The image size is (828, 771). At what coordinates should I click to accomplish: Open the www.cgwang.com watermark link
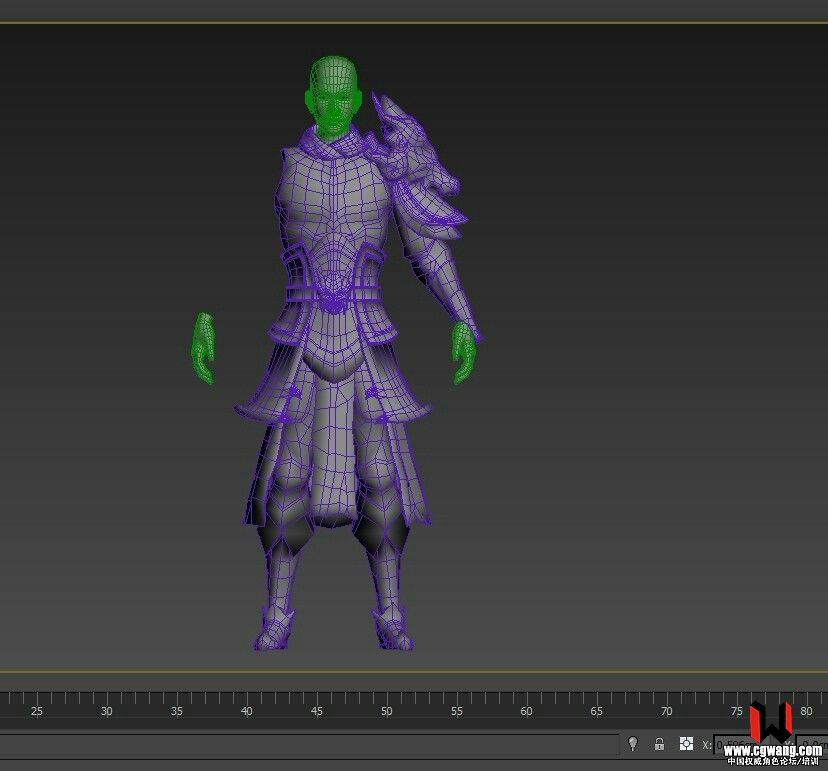tap(772, 750)
